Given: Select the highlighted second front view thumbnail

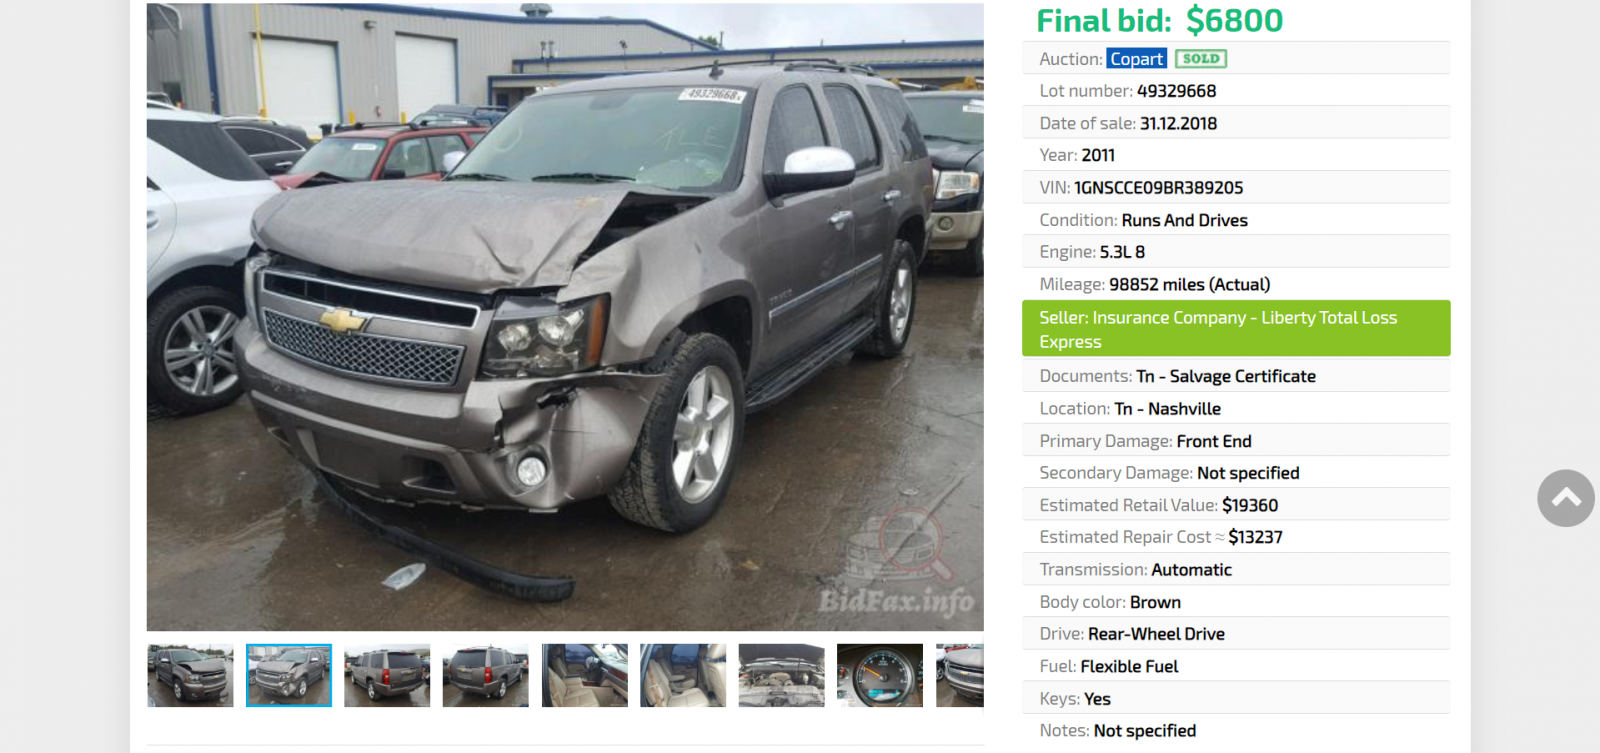Looking at the screenshot, I should tap(289, 675).
